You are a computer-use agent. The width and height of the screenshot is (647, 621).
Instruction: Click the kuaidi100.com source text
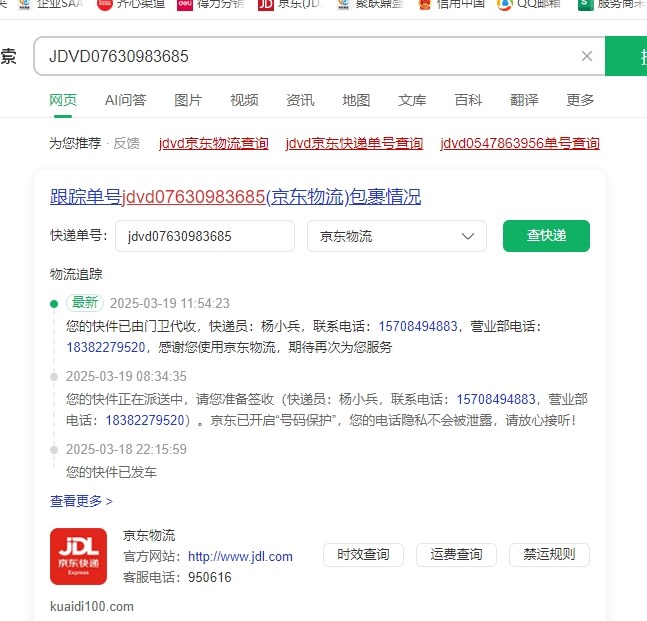coord(92,606)
